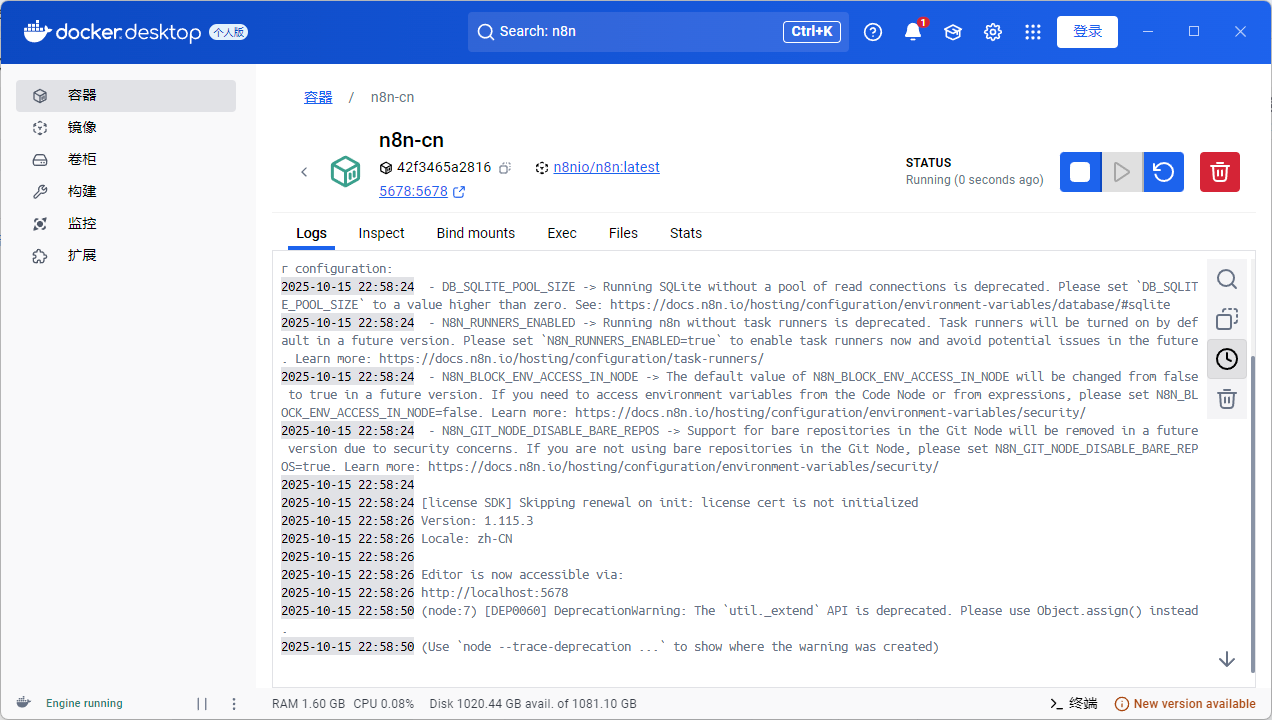Open the notifications bell
Screen dimensions: 1272x720
click(x=913, y=32)
